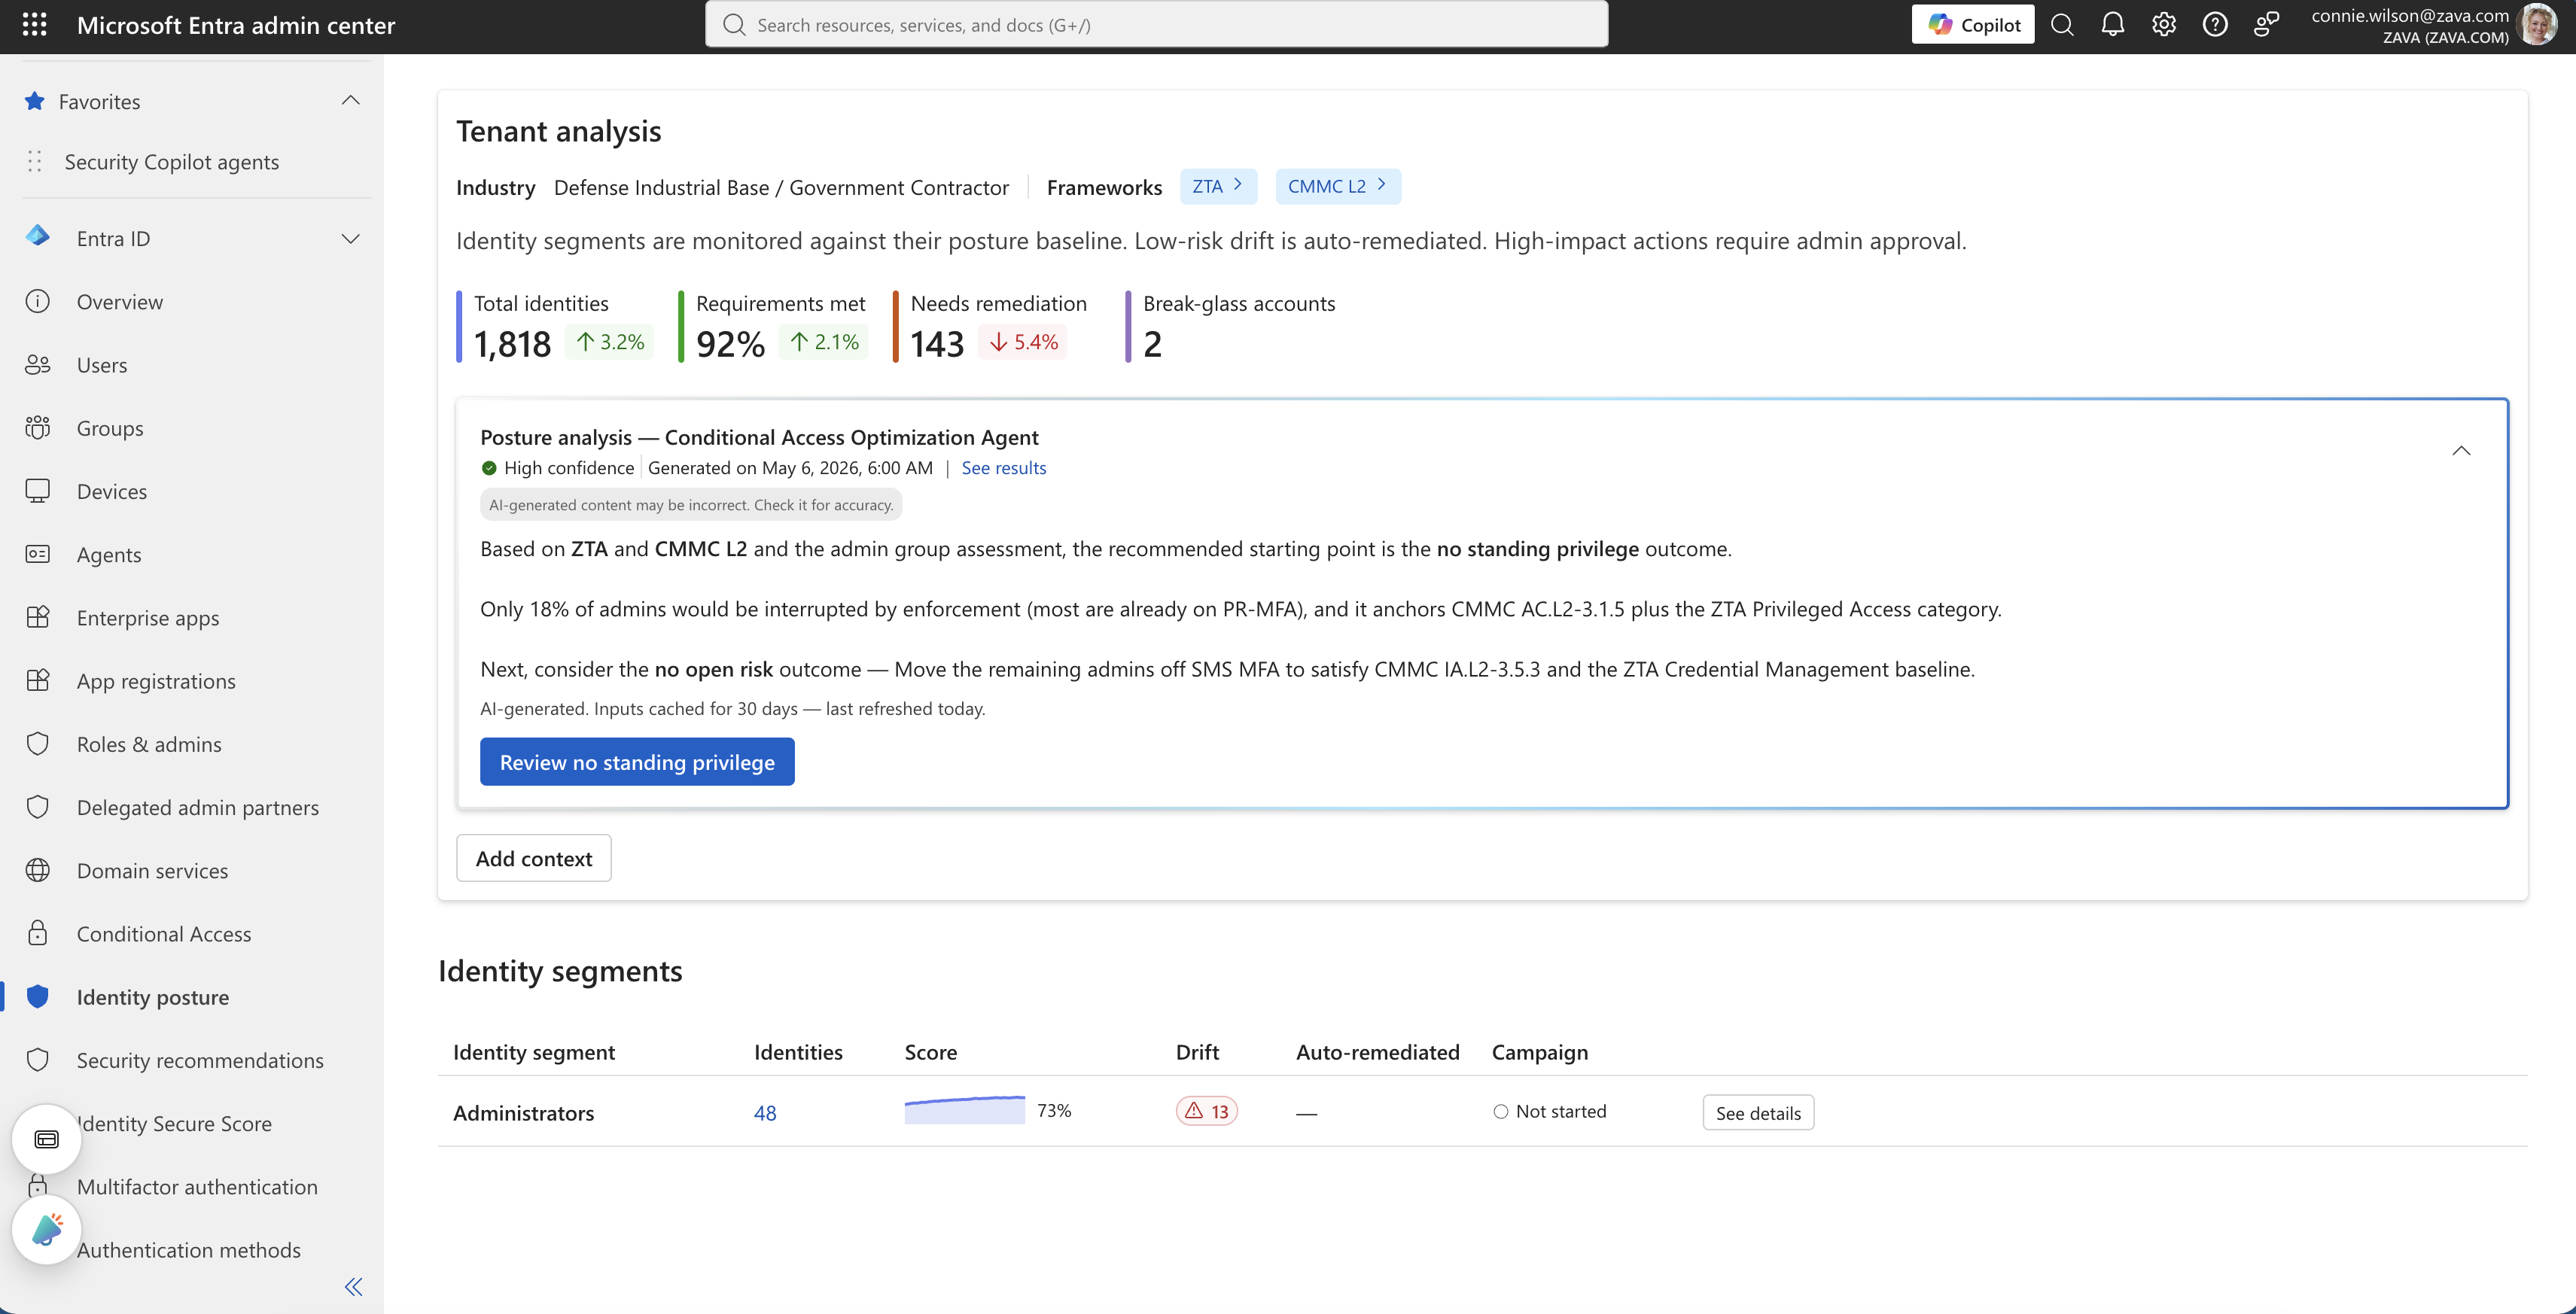The width and height of the screenshot is (2576, 1314).
Task: Open the notifications bell
Action: click(2112, 24)
